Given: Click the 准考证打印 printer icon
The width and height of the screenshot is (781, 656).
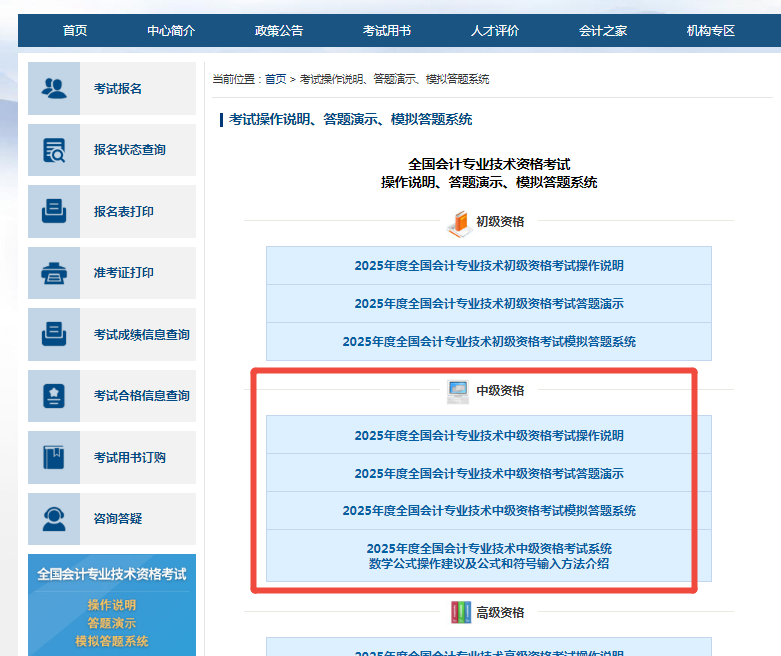Looking at the screenshot, I should (54, 273).
